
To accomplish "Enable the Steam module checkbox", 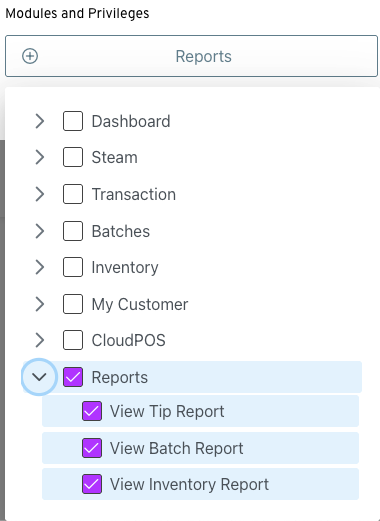I will click(73, 157).
